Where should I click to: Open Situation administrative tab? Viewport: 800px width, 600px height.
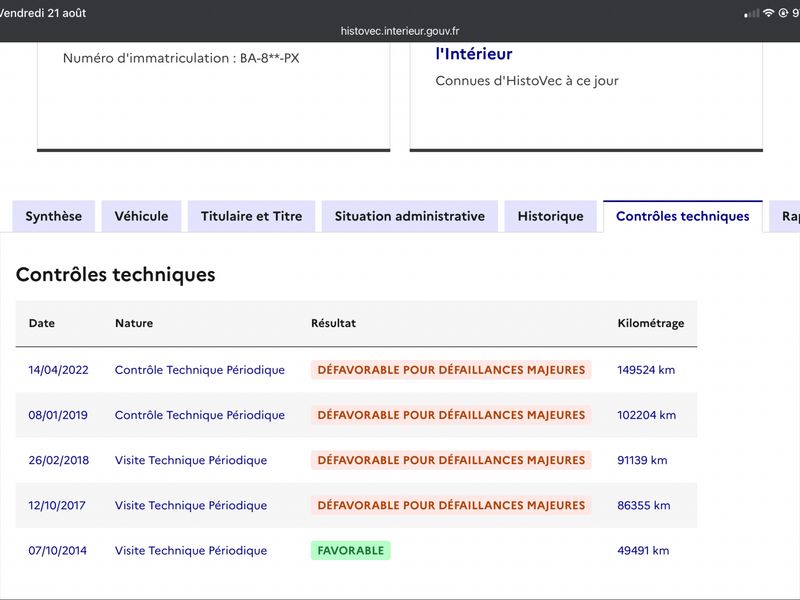click(410, 216)
